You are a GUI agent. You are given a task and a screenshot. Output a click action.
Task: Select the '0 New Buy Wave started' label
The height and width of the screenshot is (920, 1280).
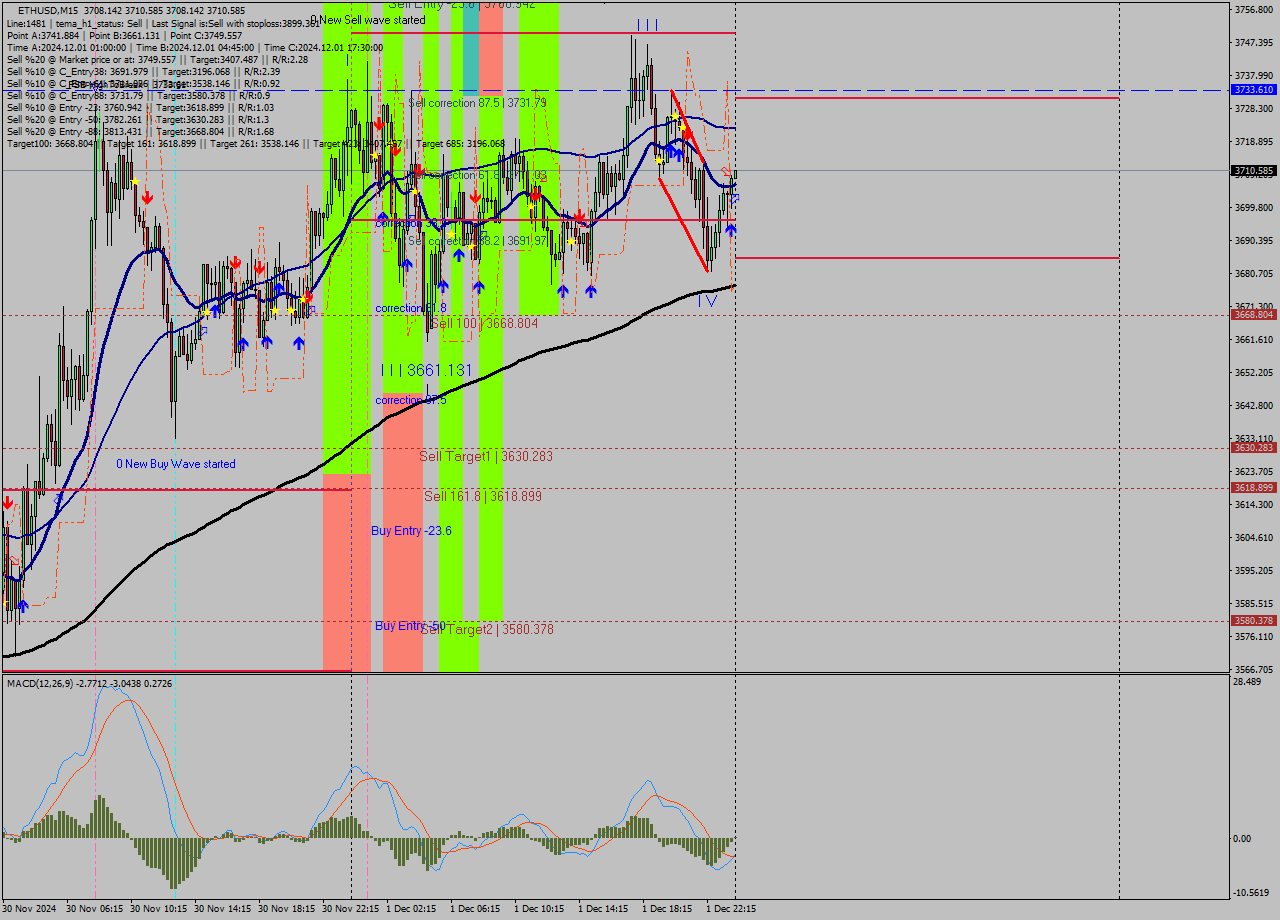[x=176, y=464]
